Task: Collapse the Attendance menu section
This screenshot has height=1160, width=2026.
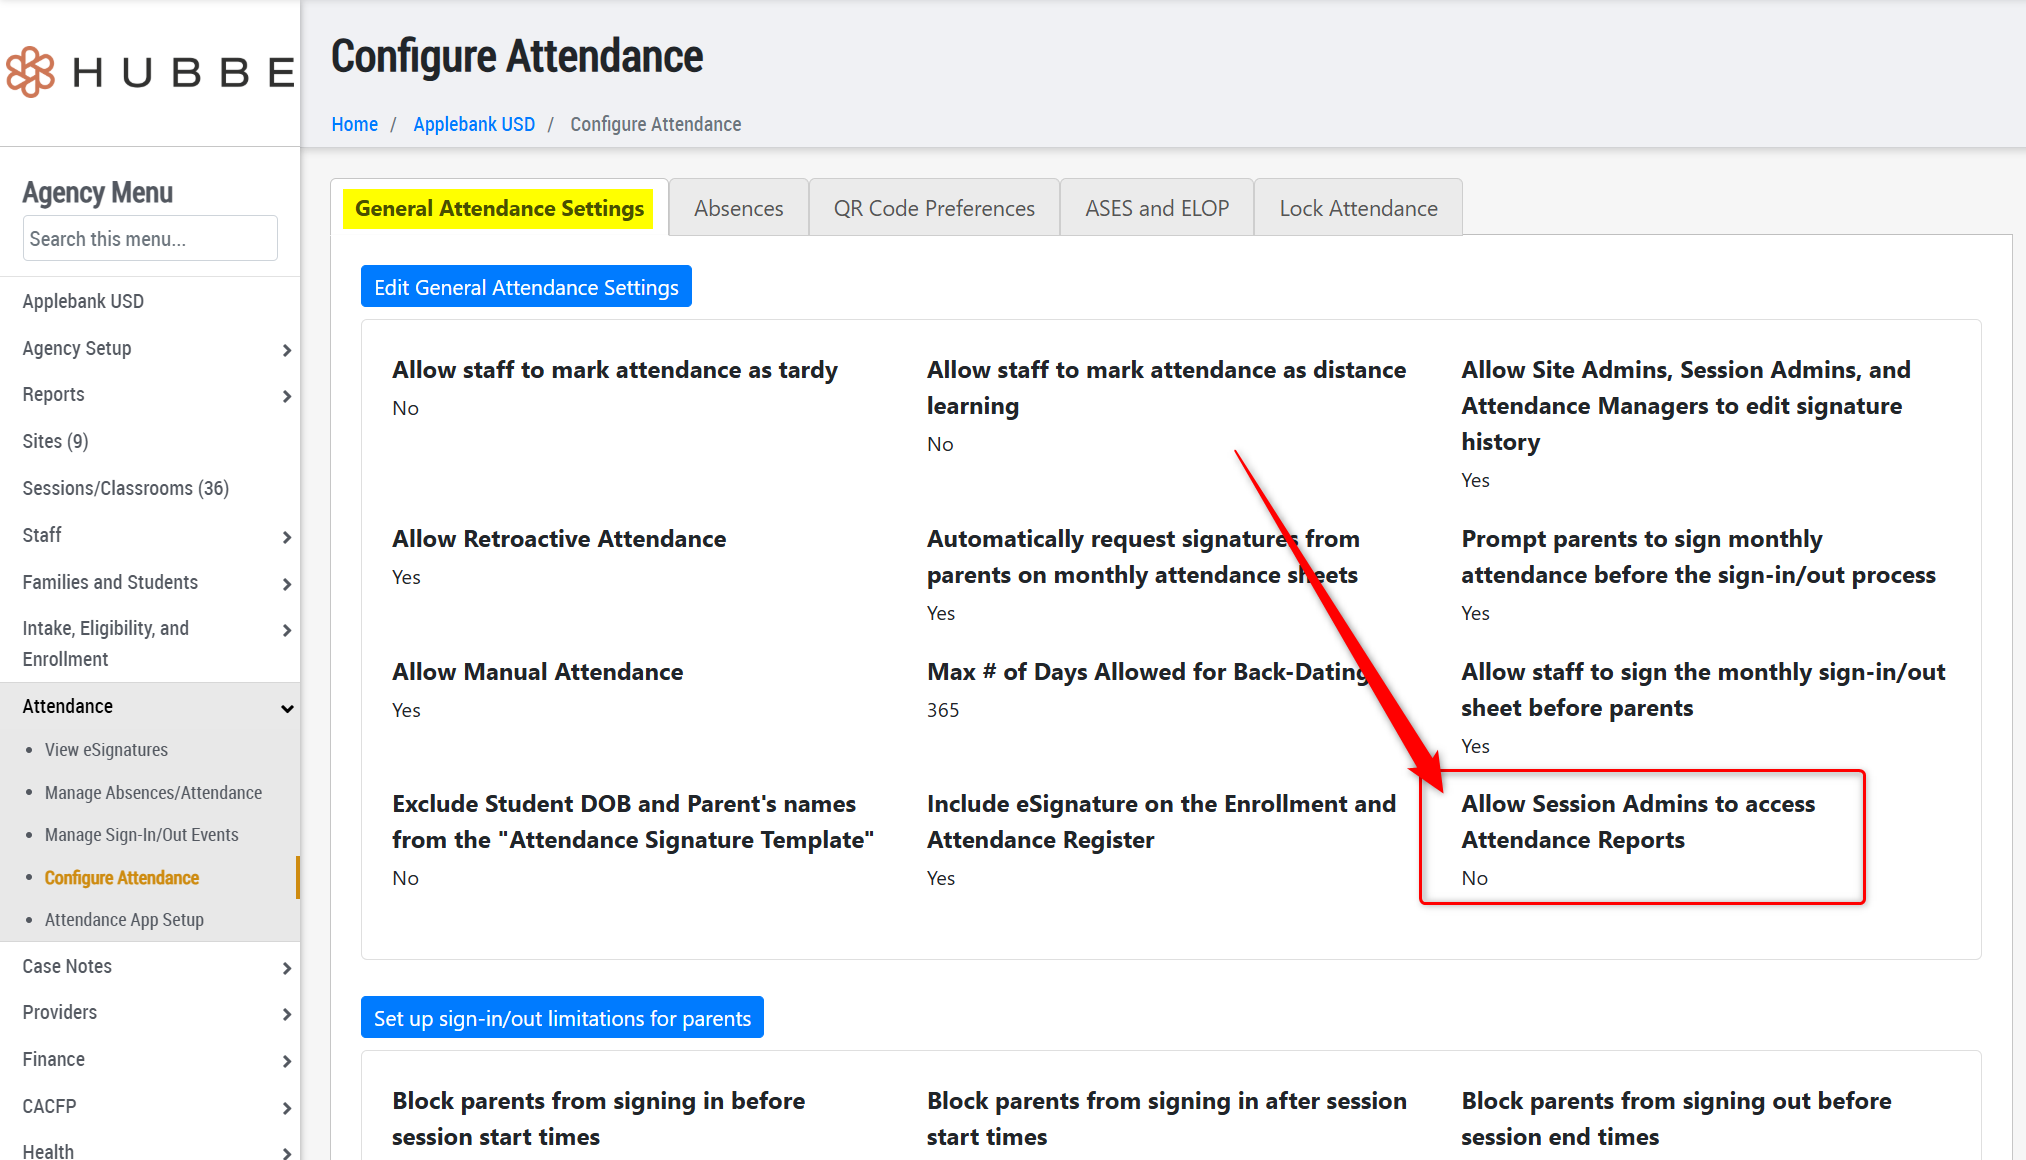Action: [286, 708]
